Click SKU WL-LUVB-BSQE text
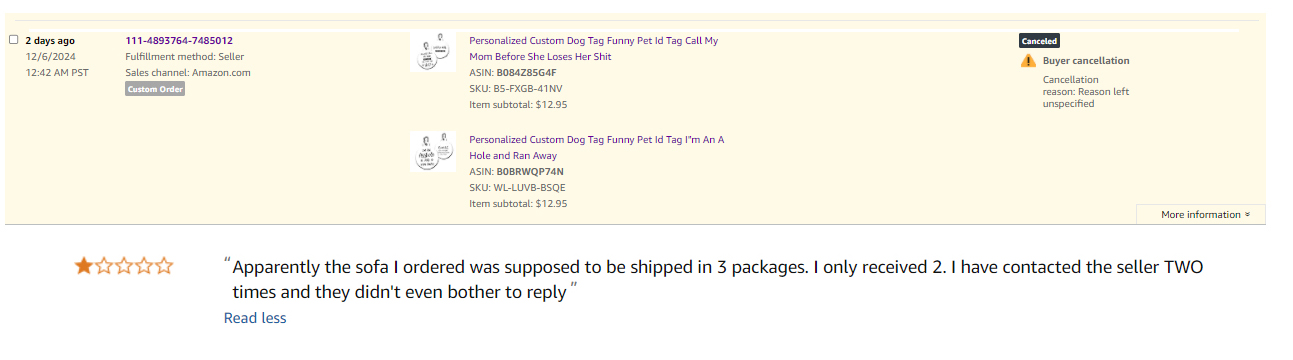 [517, 188]
